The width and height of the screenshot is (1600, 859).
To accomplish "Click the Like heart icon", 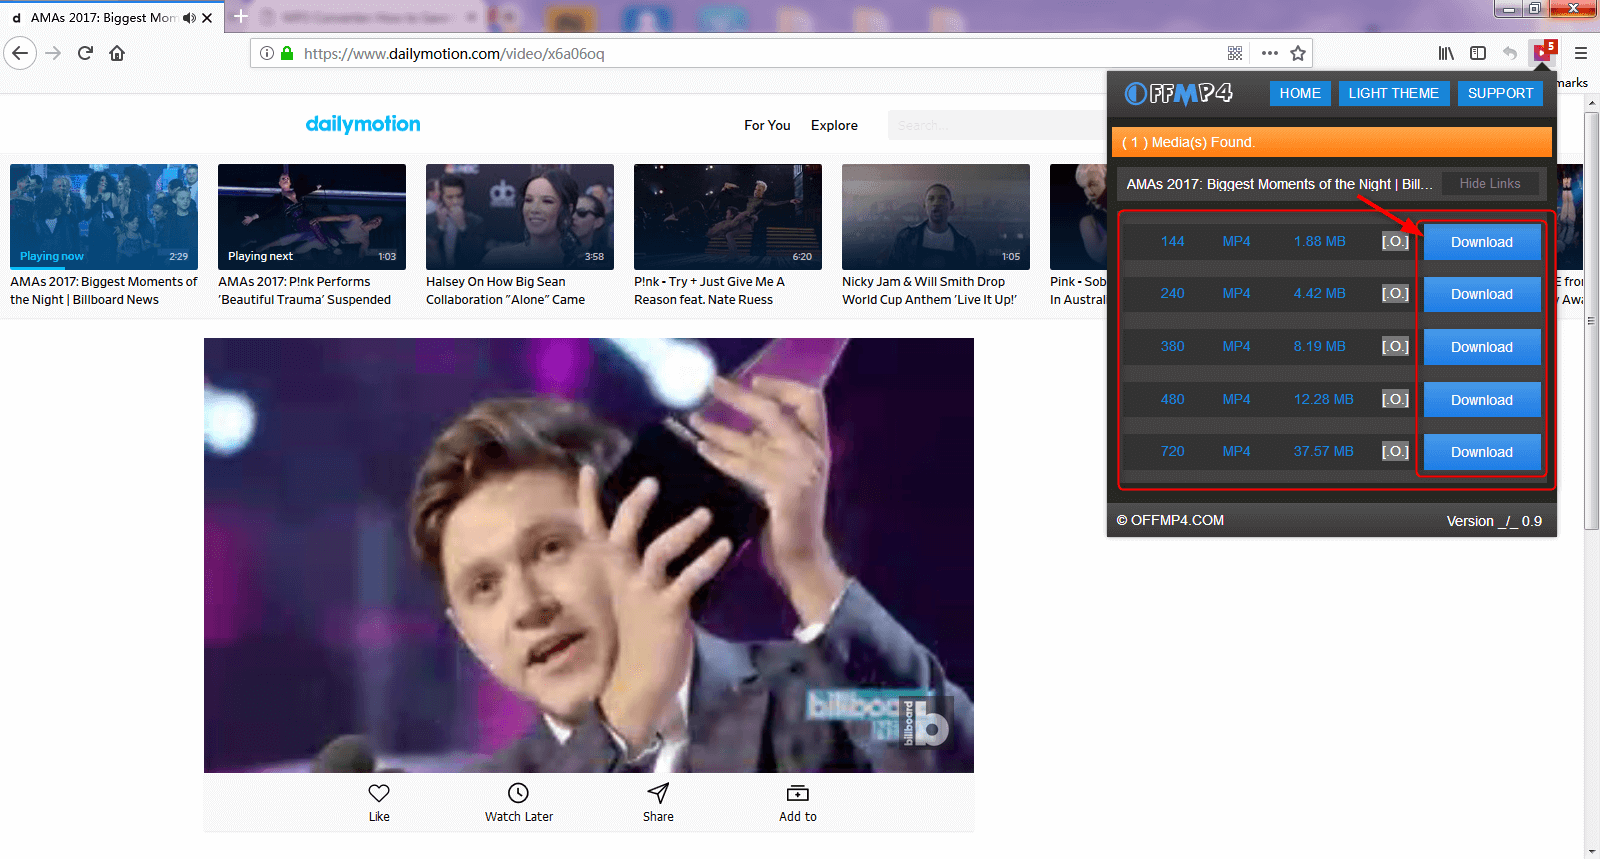I will tap(379, 793).
